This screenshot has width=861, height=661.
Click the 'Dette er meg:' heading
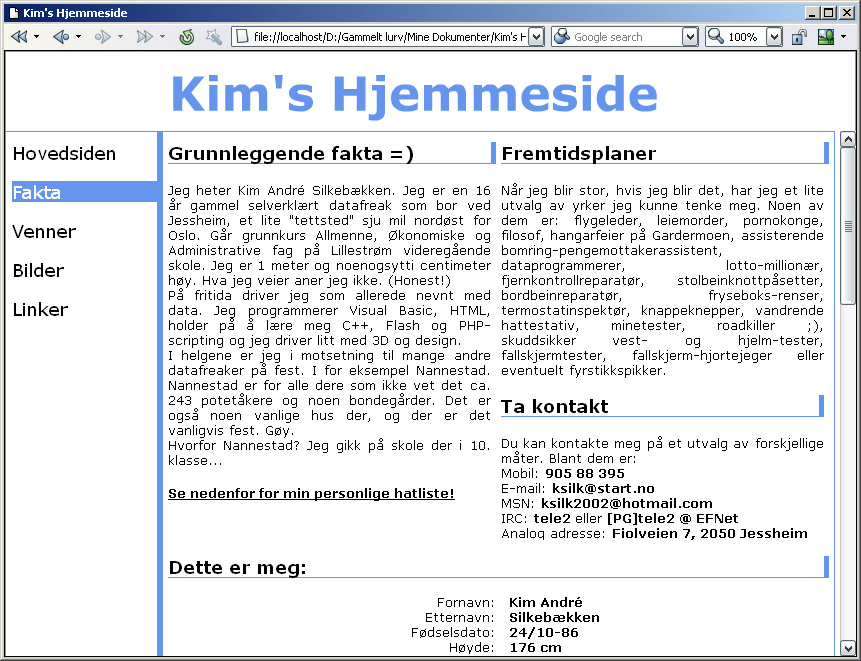click(x=237, y=567)
